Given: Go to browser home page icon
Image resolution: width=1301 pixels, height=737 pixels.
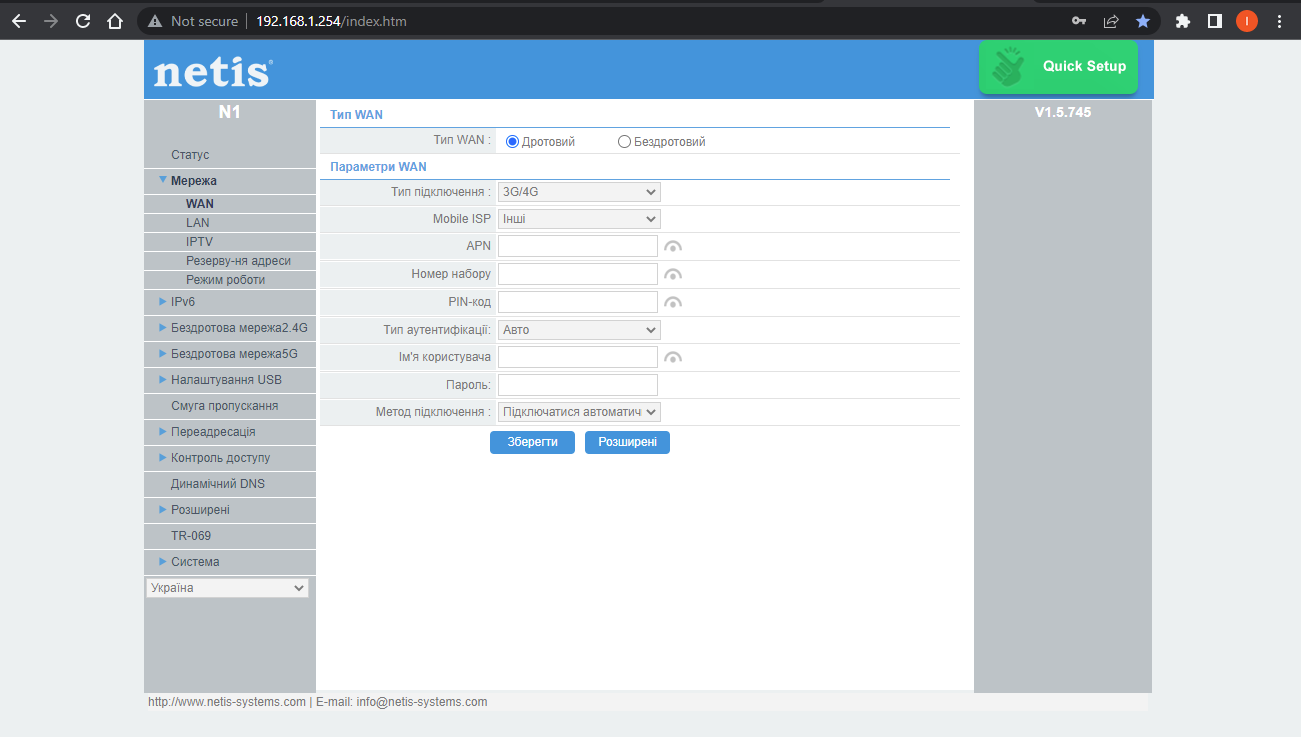Looking at the screenshot, I should pos(115,21).
